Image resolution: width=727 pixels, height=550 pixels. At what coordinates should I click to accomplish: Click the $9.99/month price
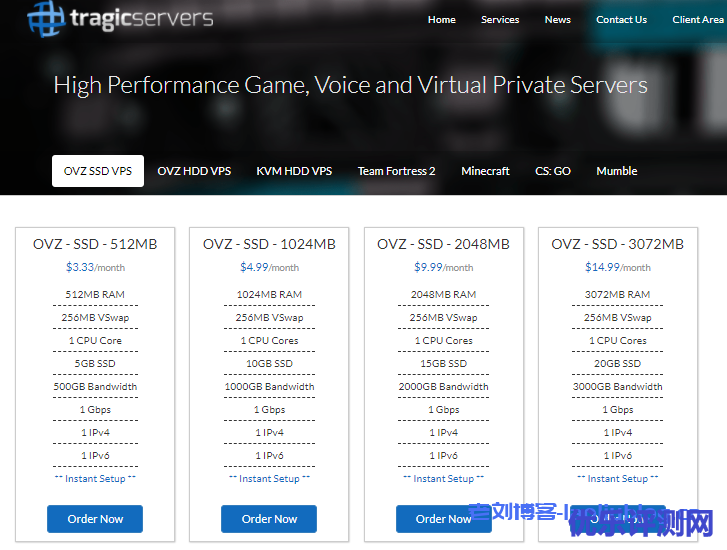click(x=444, y=267)
